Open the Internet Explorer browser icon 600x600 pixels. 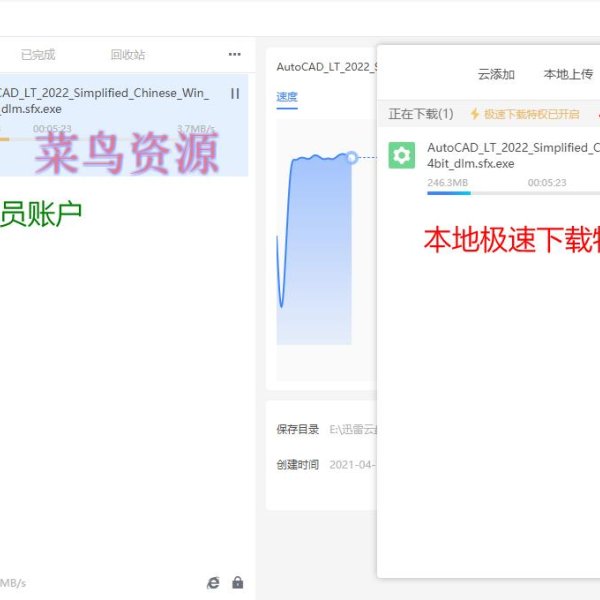(x=213, y=582)
